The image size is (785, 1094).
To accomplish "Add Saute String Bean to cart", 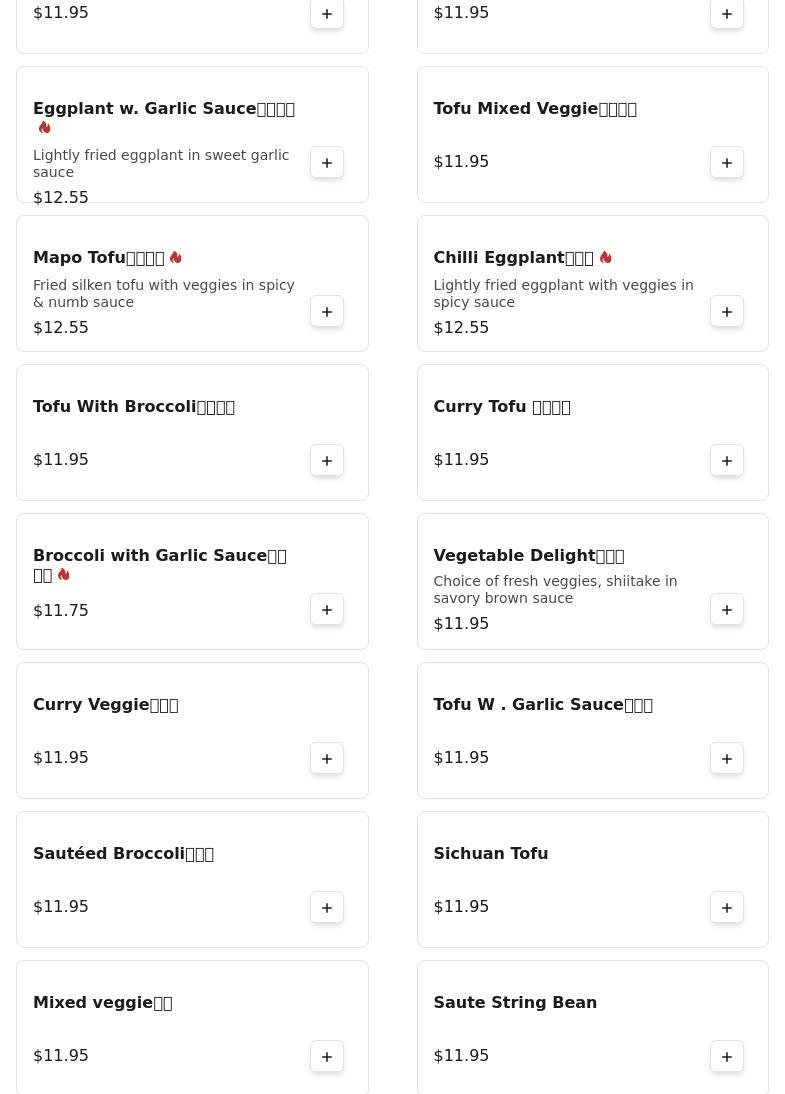I will pos(727,1056).
